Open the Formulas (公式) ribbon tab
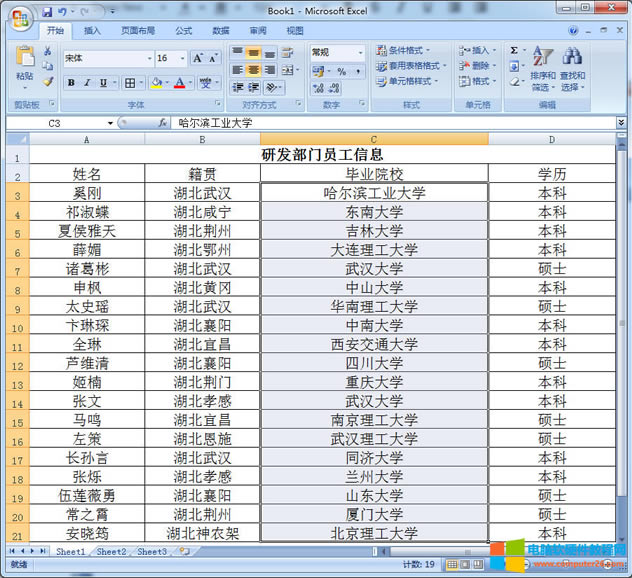This screenshot has width=632, height=578. [183, 31]
